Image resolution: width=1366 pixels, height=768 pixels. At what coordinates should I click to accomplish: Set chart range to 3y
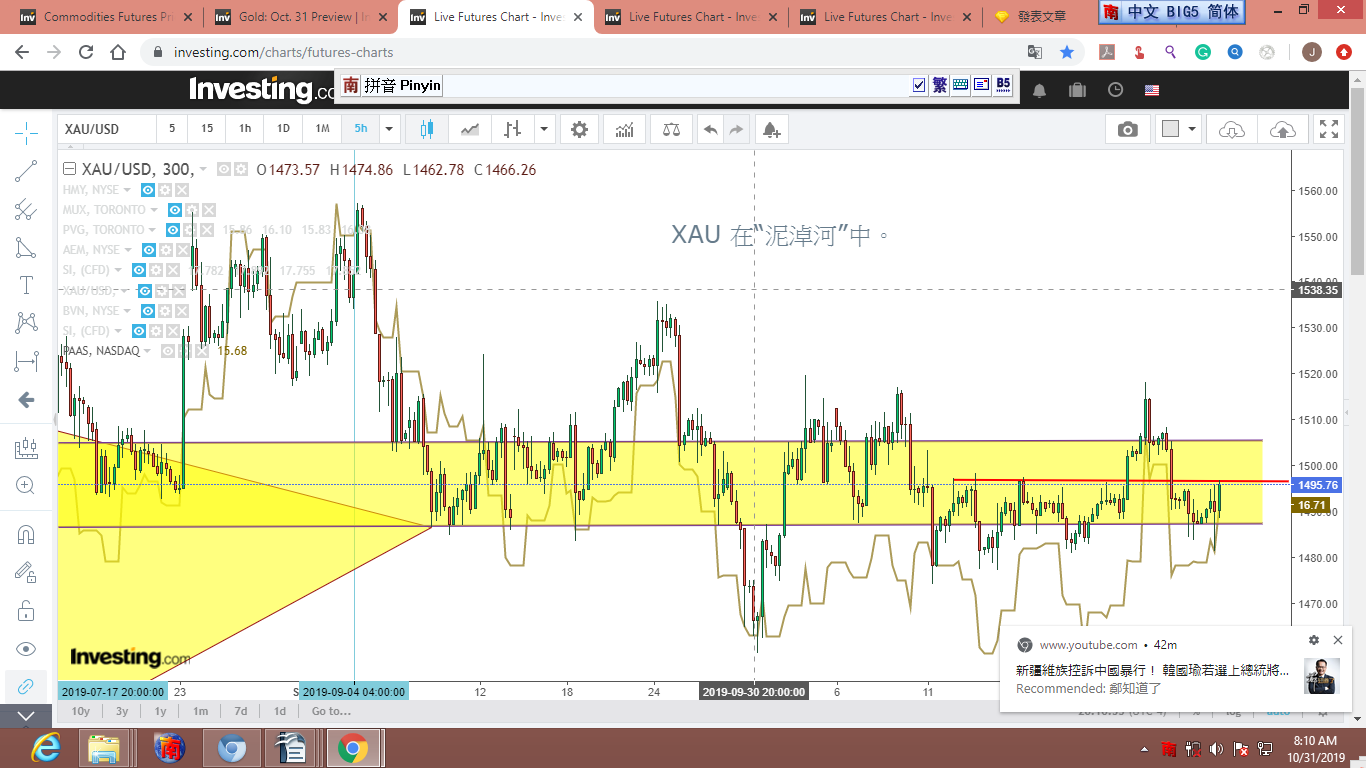(122, 712)
